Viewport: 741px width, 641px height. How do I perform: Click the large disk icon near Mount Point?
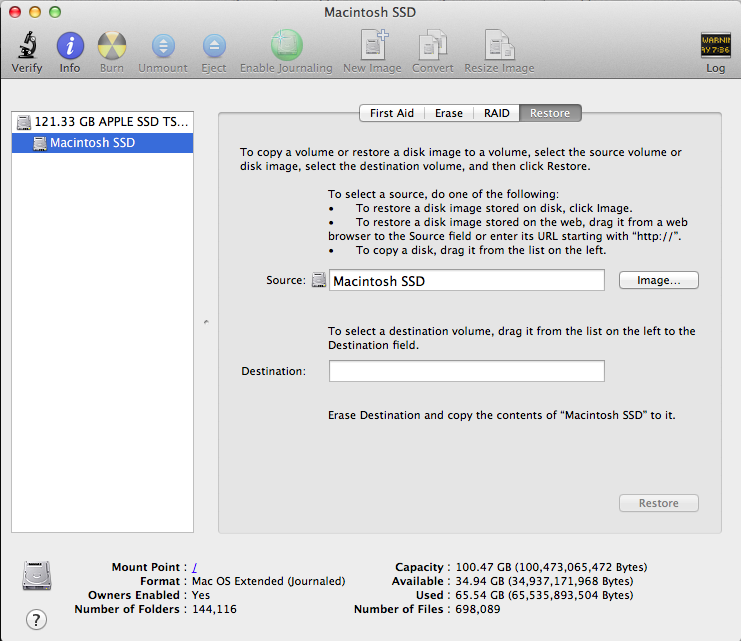pos(37,575)
